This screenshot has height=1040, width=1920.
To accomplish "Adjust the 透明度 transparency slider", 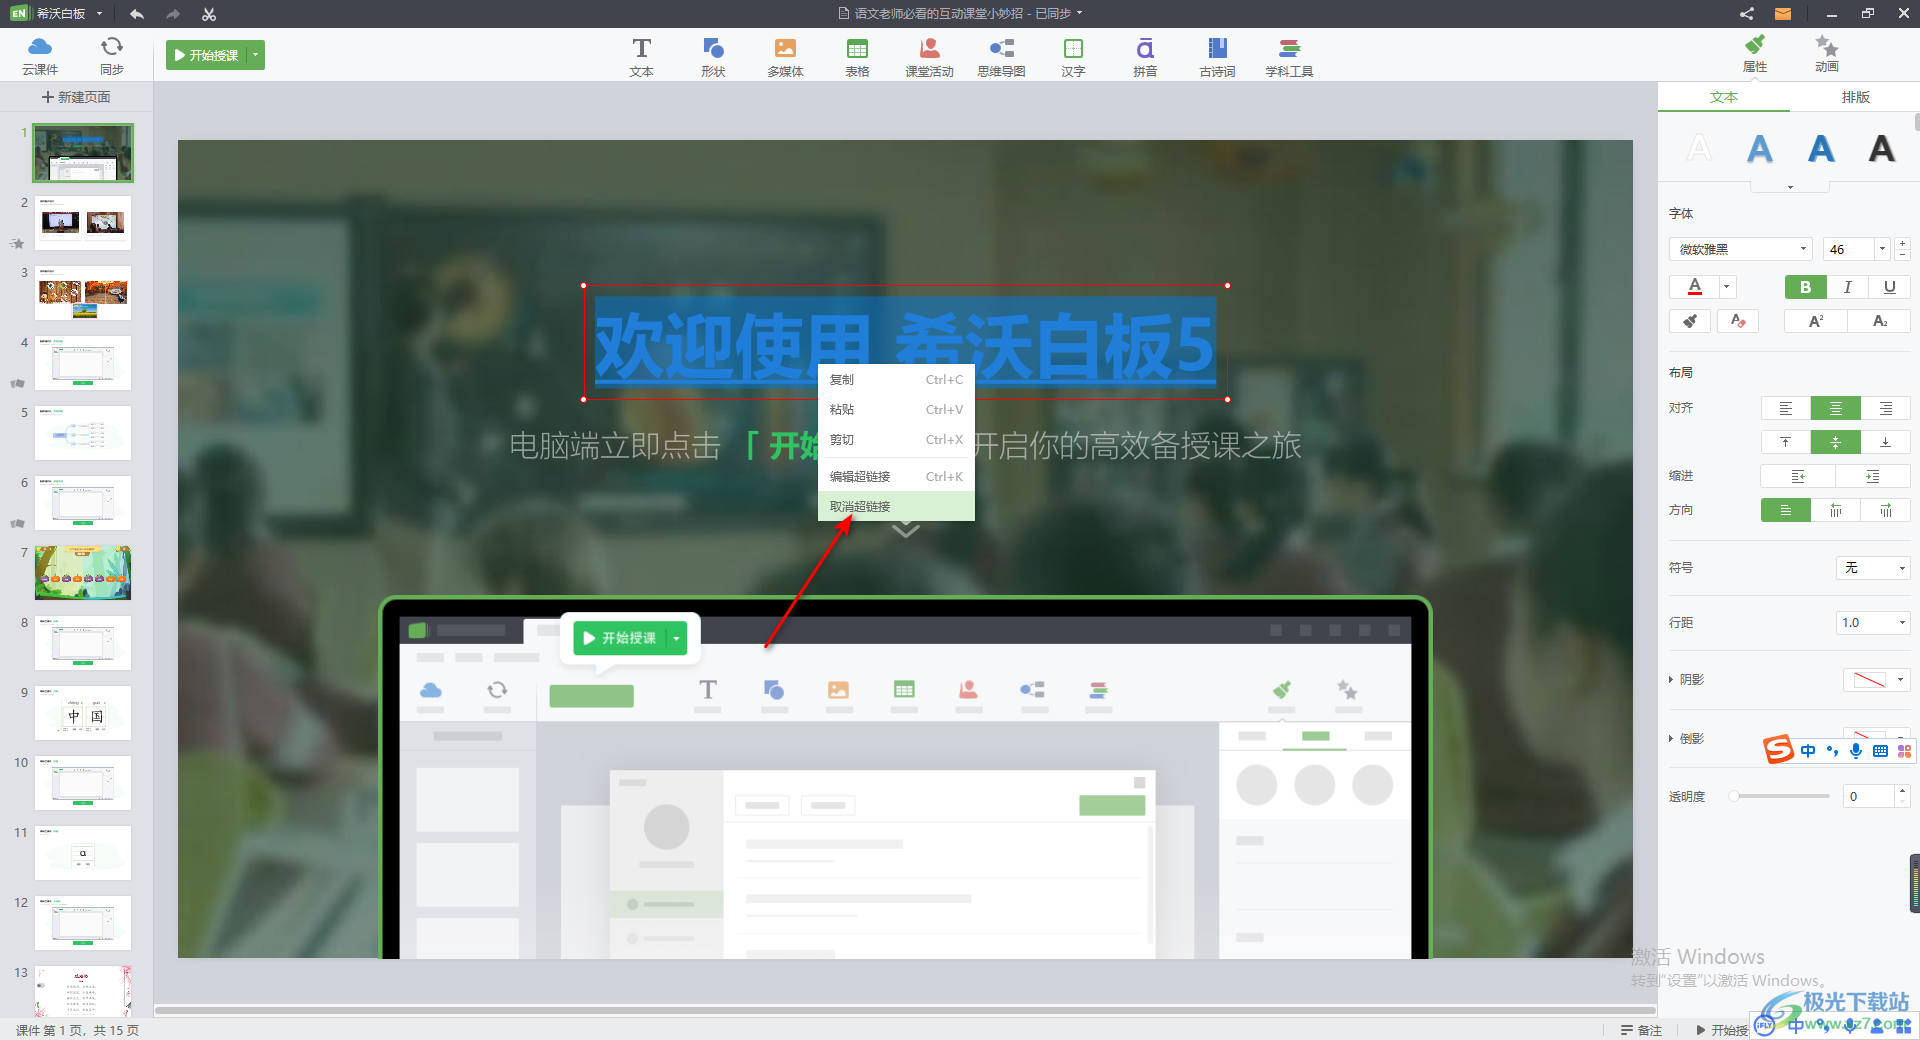I will pyautogui.click(x=1781, y=796).
